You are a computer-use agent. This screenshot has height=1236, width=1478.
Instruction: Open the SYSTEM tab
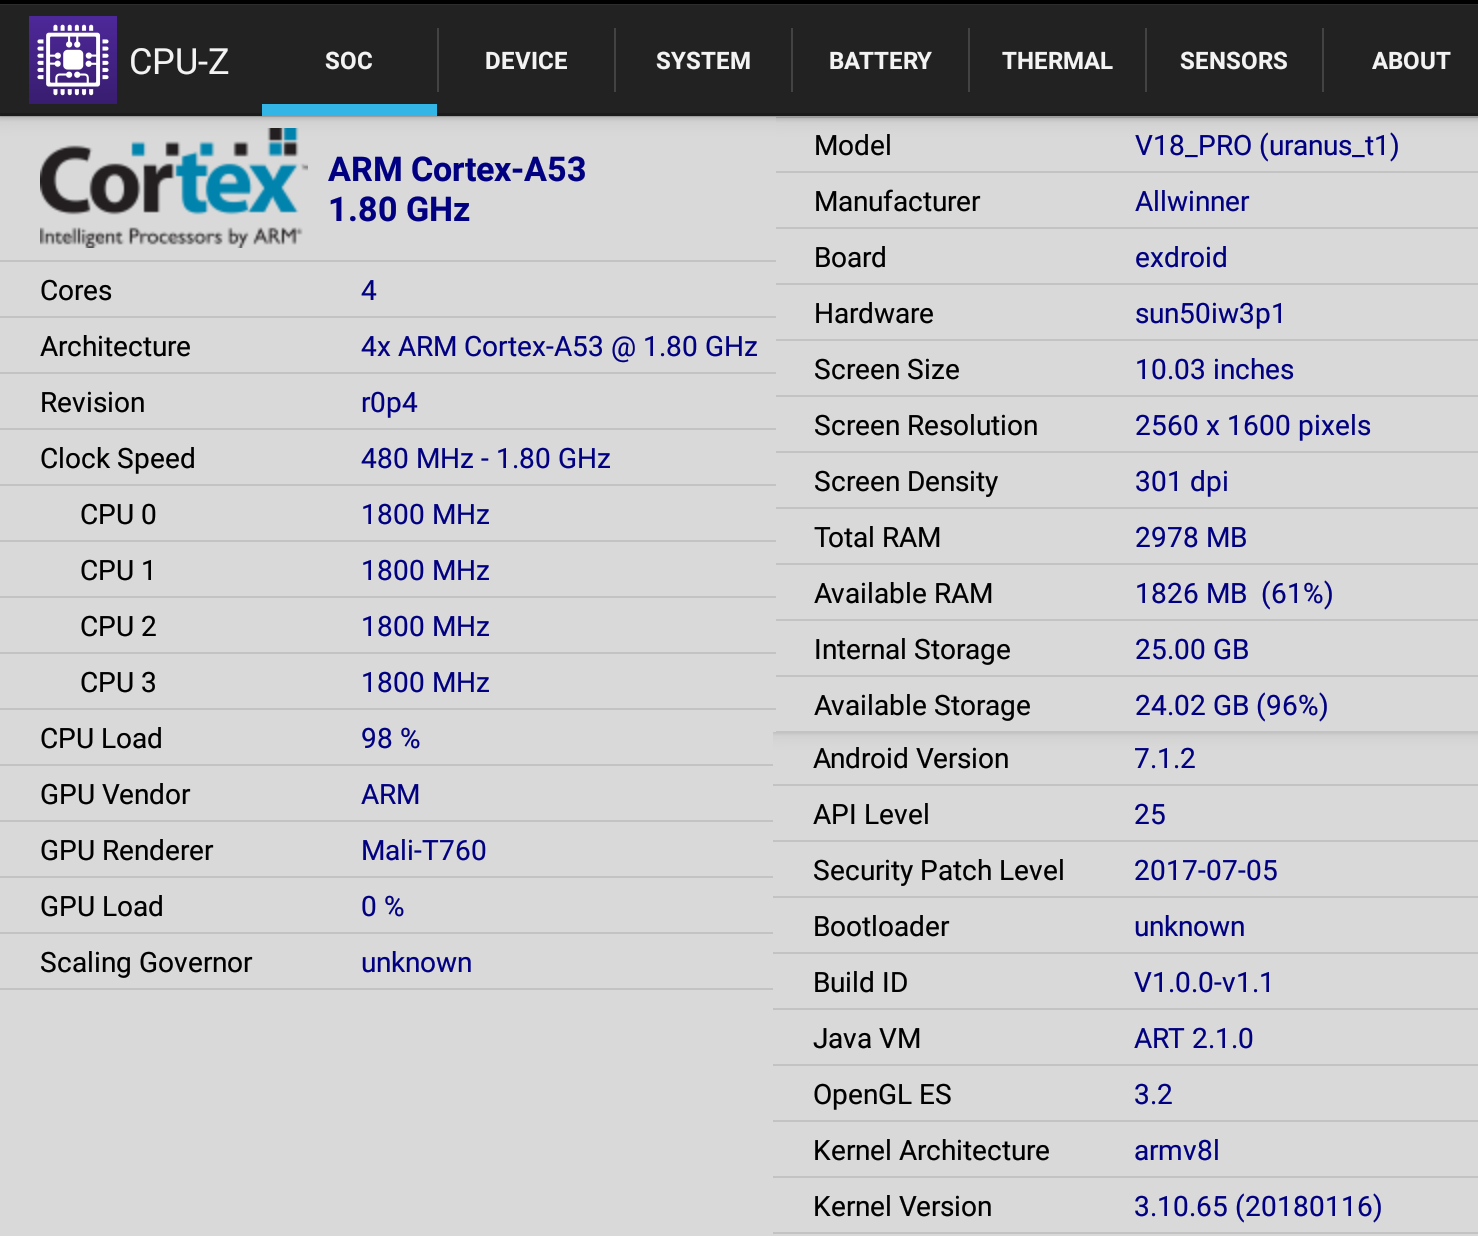[703, 61]
